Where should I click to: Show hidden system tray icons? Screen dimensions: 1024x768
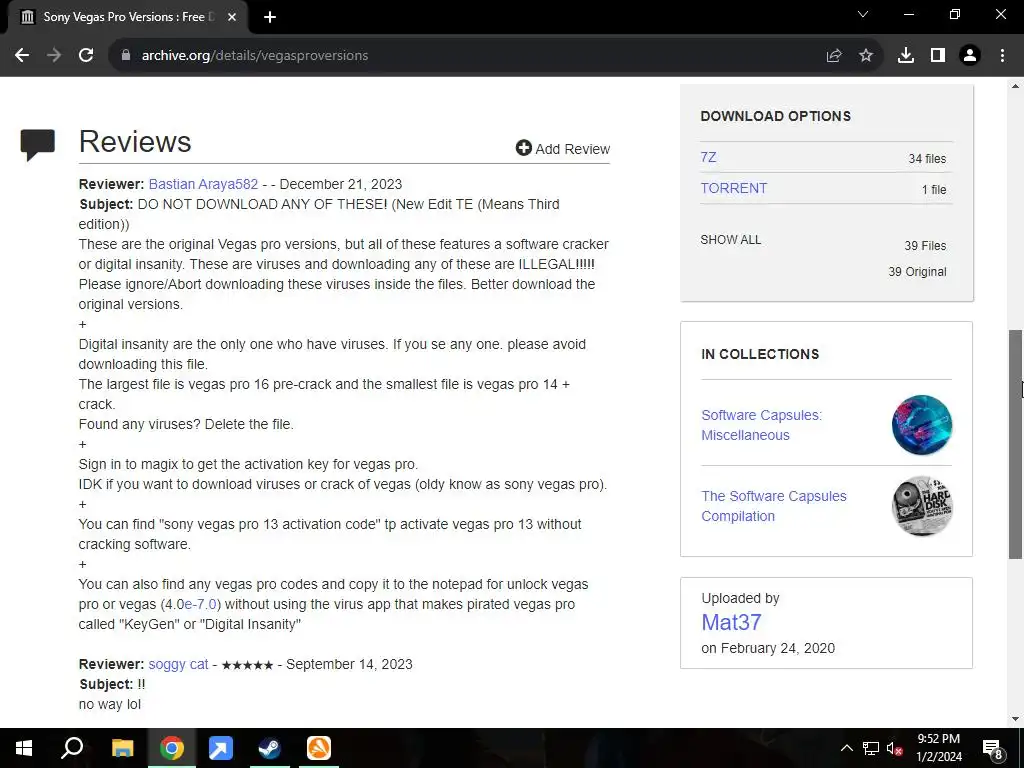tap(846, 748)
